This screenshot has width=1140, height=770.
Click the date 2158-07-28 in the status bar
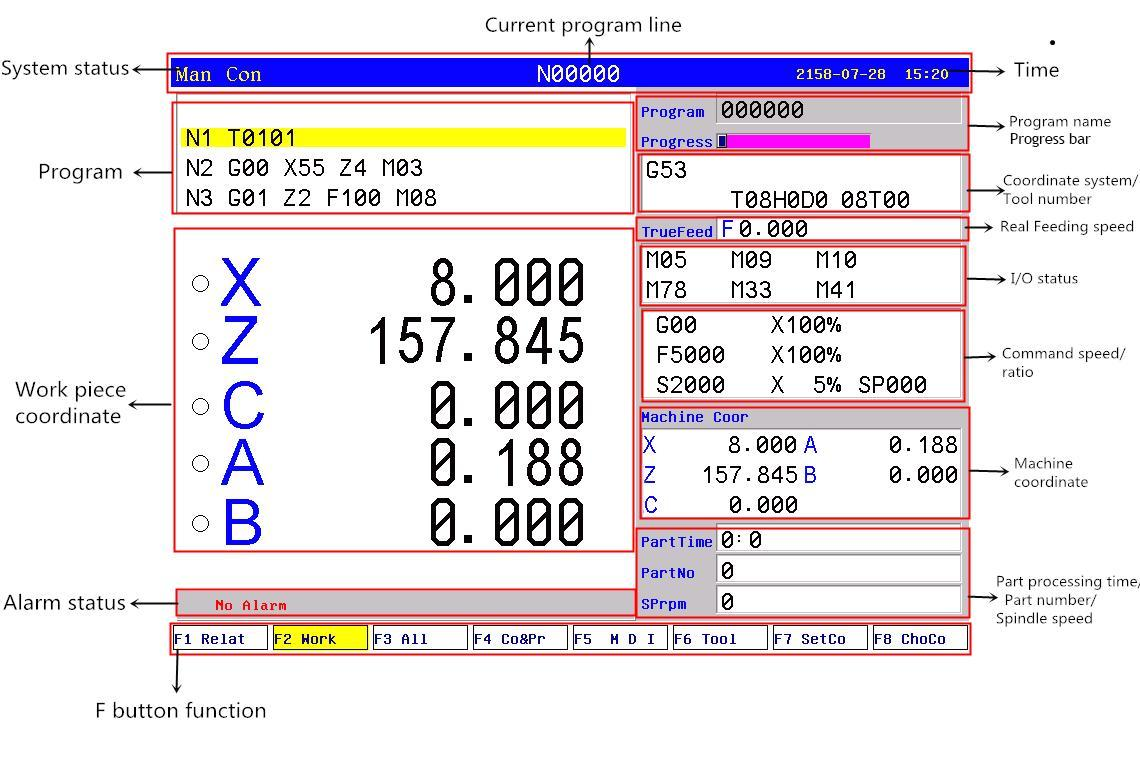(x=840, y=74)
